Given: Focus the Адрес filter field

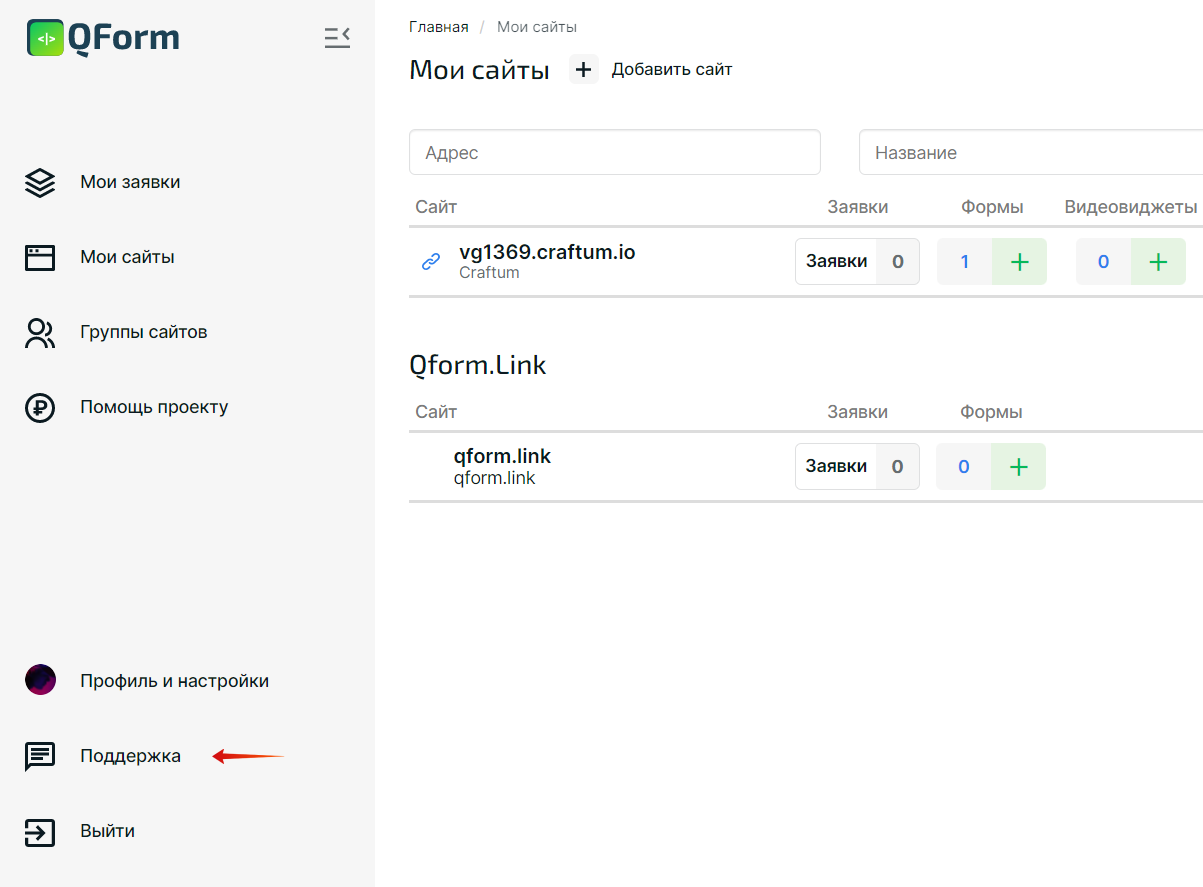Looking at the screenshot, I should click(615, 152).
